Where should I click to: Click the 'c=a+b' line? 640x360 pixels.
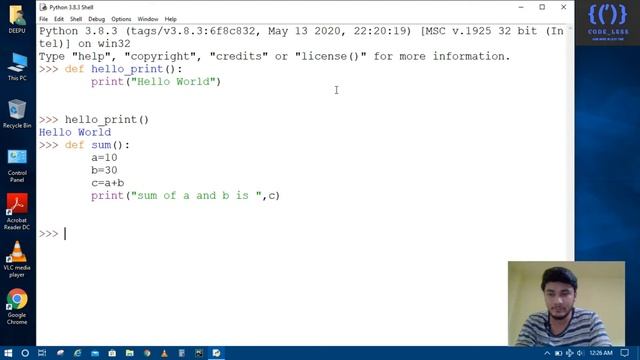108,183
